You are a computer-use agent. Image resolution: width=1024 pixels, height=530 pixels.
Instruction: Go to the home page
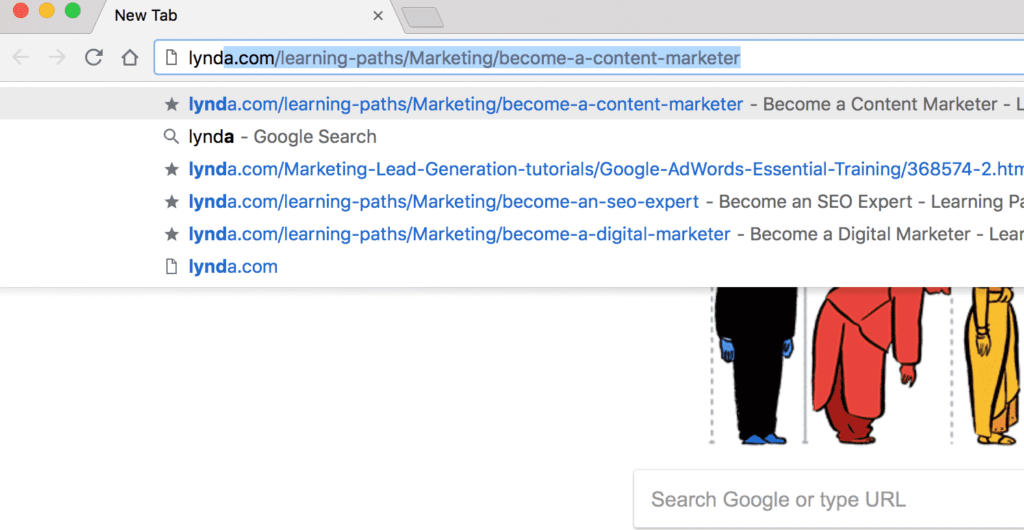(x=129, y=58)
